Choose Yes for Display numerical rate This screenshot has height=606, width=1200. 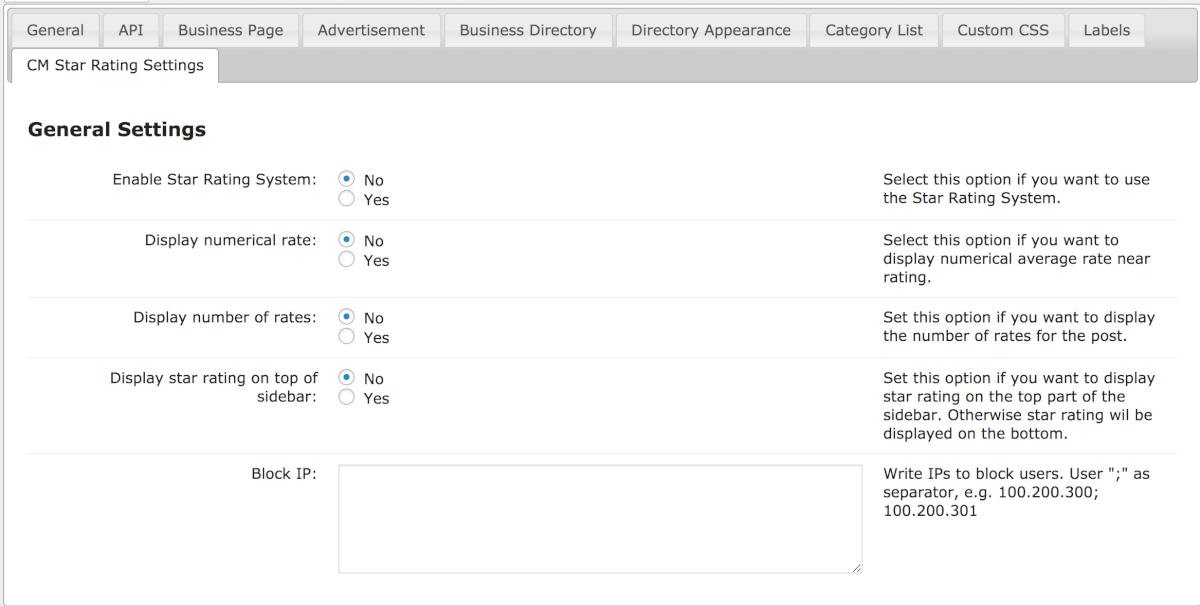pyautogui.click(x=347, y=260)
